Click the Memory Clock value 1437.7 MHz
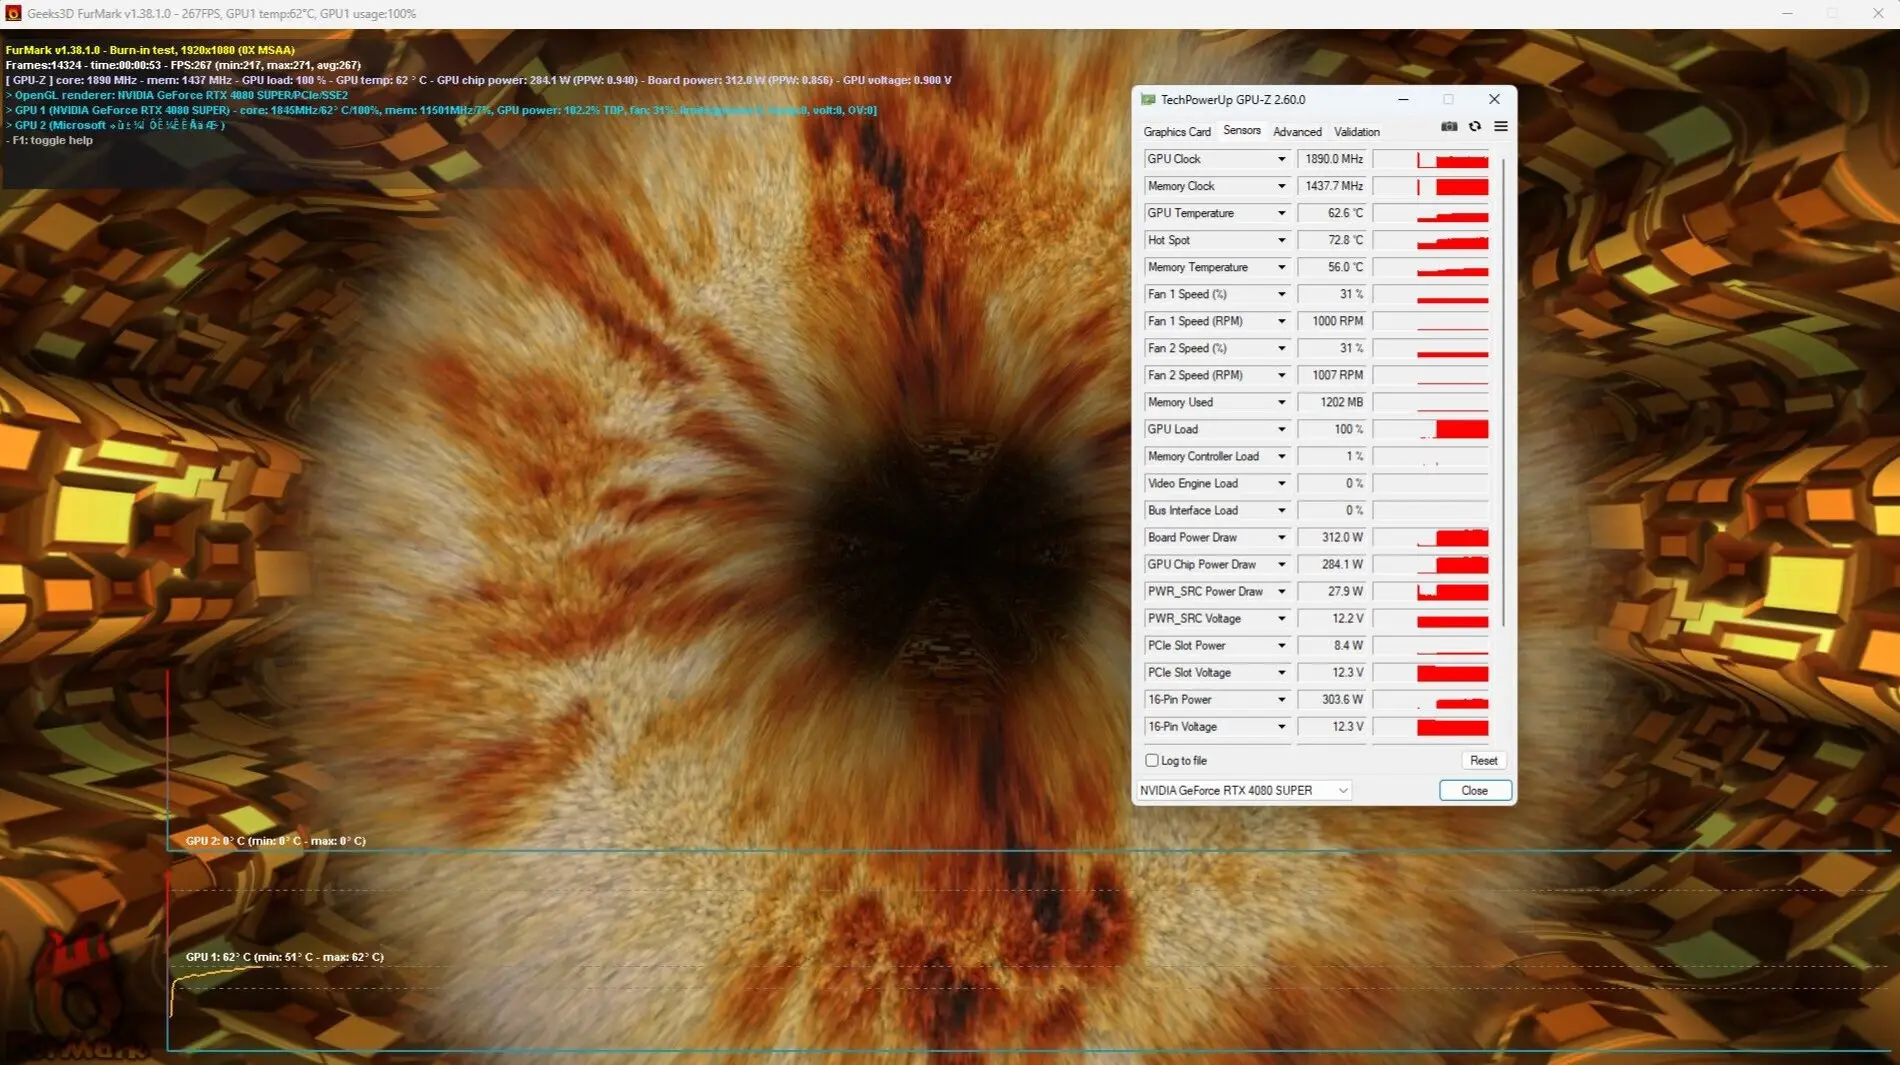The image size is (1900, 1065). click(x=1332, y=187)
